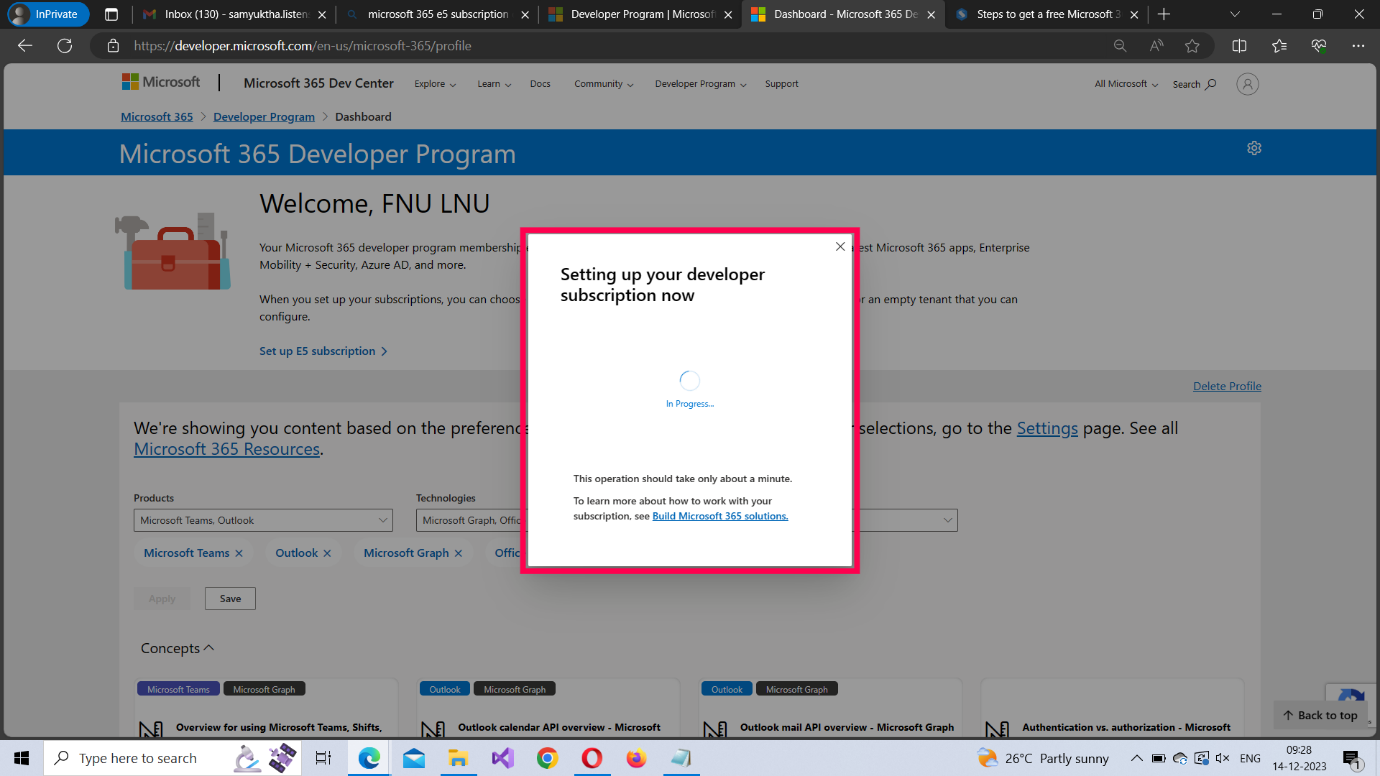Open Firefox from the taskbar
Viewport: 1380px width, 776px height.
click(636, 758)
